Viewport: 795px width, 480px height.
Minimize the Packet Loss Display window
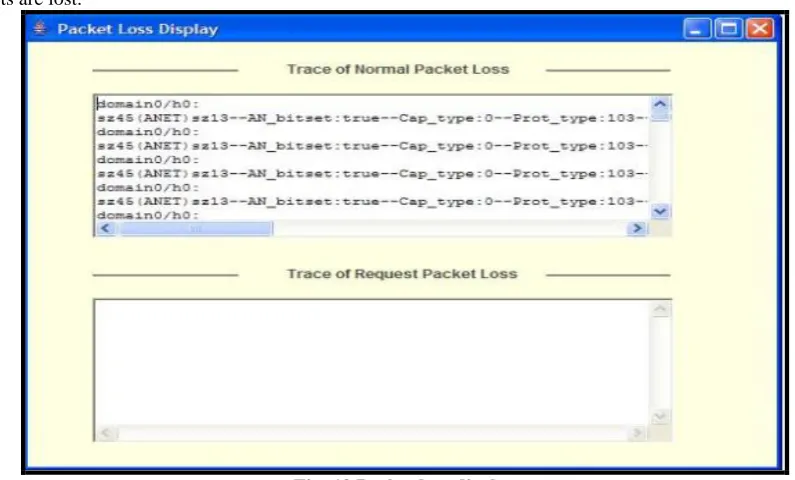pyautogui.click(x=697, y=28)
